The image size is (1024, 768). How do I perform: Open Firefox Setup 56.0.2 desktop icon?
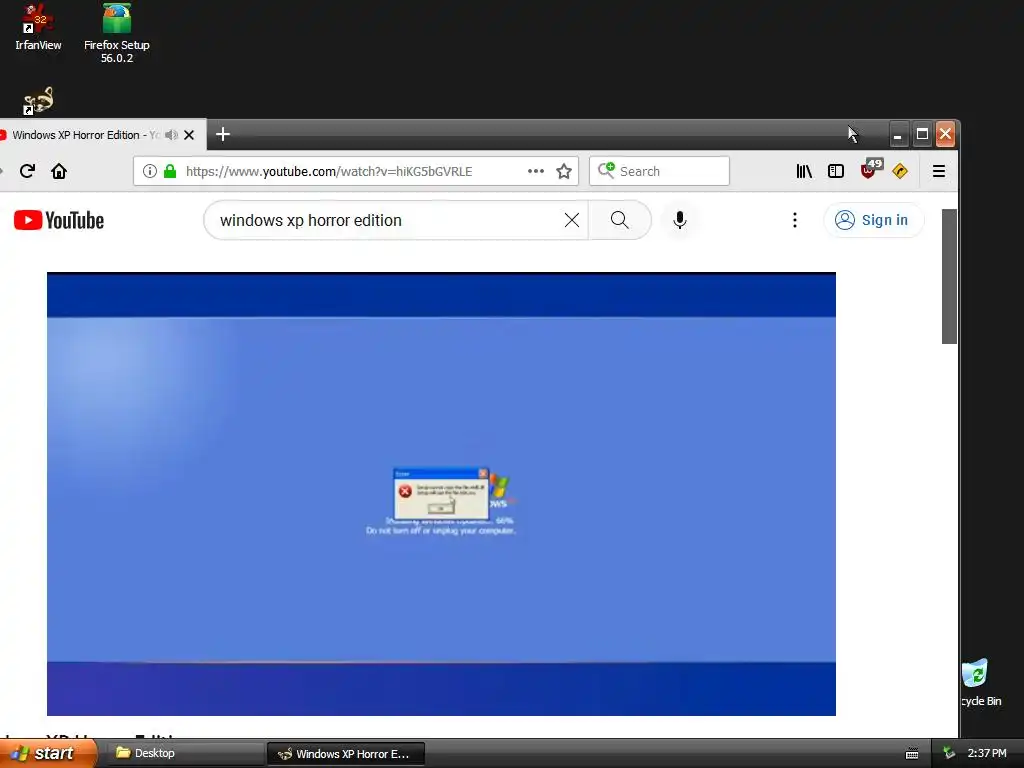click(116, 32)
